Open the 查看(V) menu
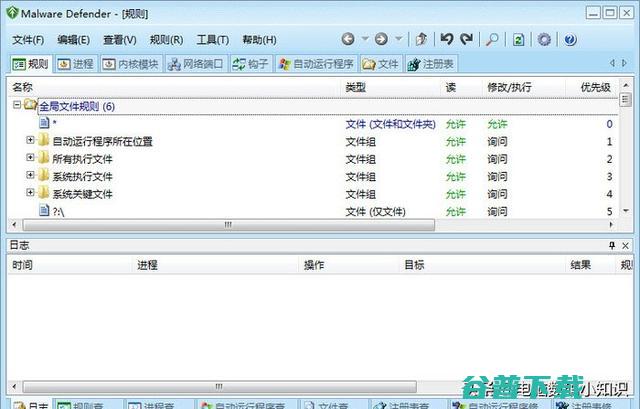The width and height of the screenshot is (640, 409). click(x=120, y=40)
